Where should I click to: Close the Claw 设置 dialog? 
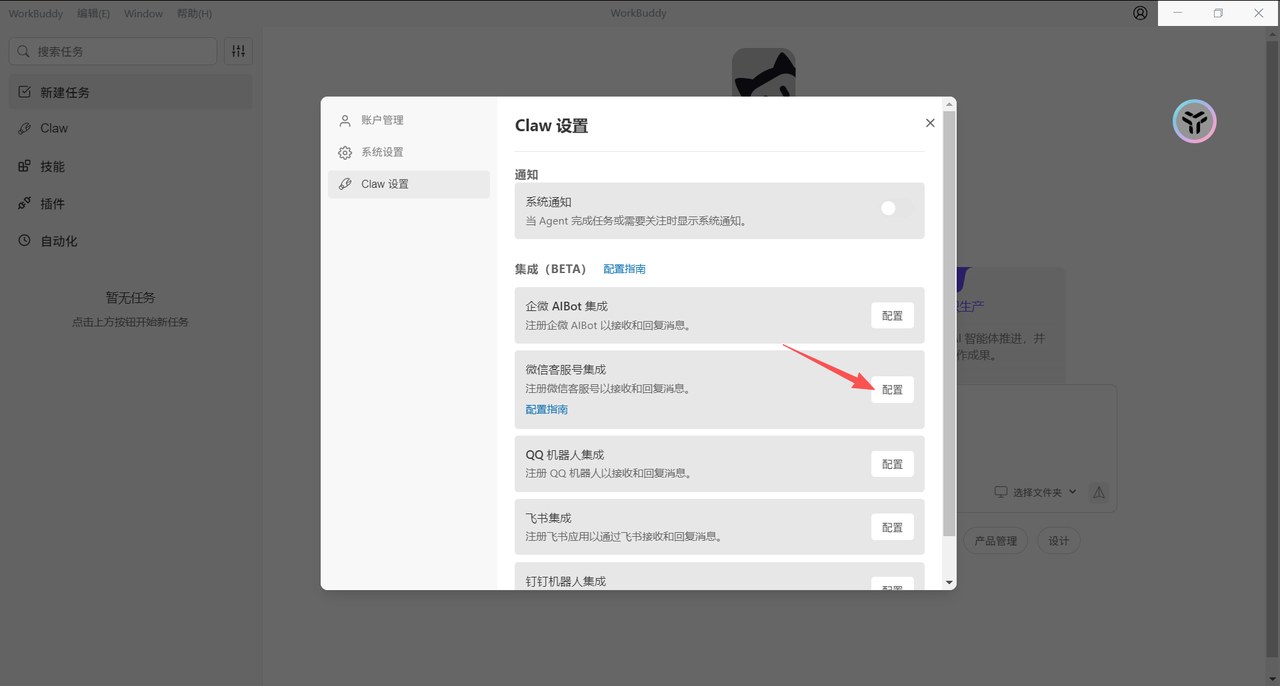point(930,123)
